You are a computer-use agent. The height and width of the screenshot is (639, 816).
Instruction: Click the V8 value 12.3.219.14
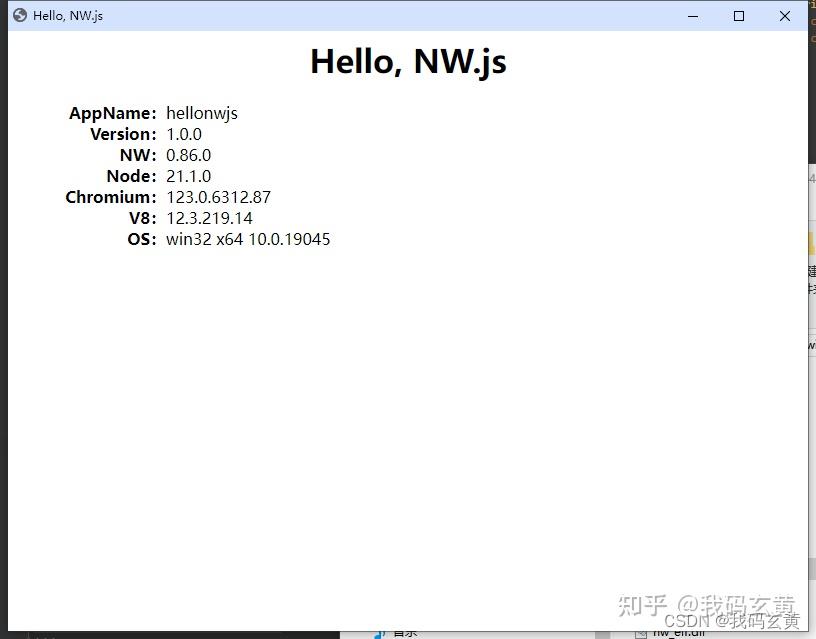click(x=209, y=218)
